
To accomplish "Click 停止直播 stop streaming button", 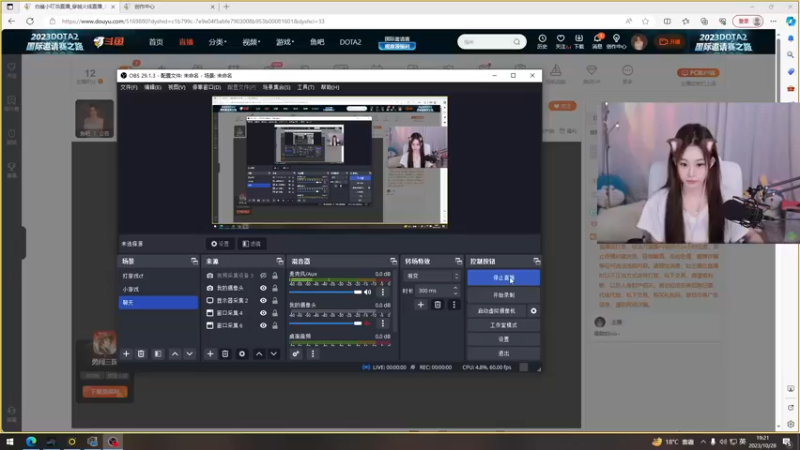I will tap(504, 278).
